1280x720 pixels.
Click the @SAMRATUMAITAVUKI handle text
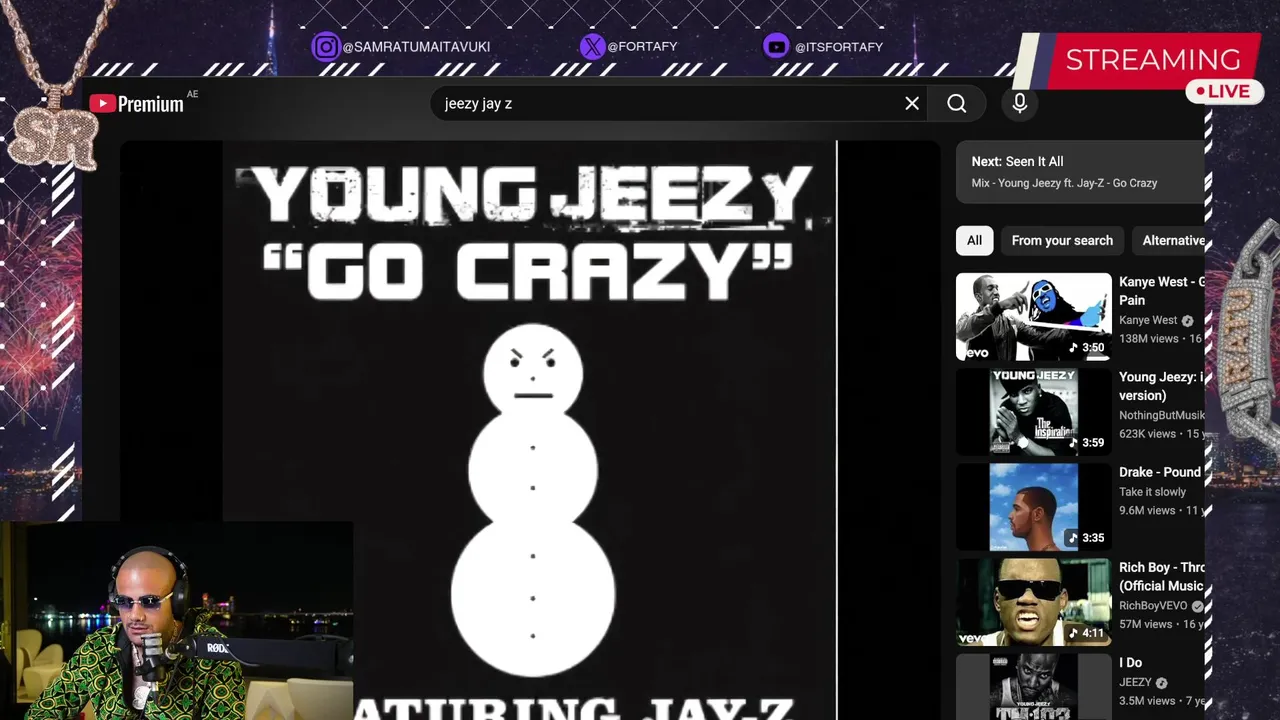pyautogui.click(x=416, y=47)
